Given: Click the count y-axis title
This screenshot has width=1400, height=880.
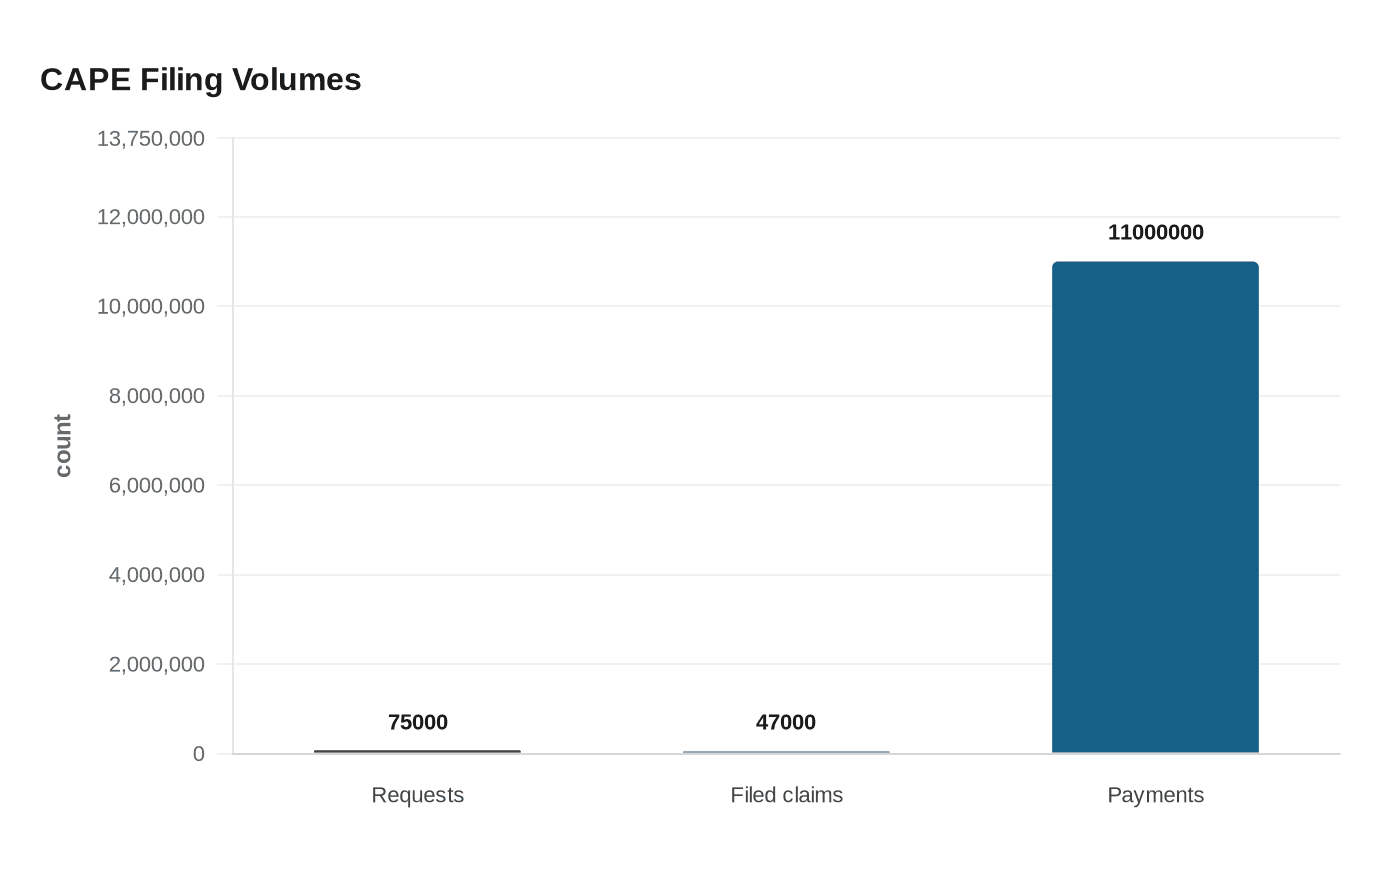Looking at the screenshot, I should point(62,443).
